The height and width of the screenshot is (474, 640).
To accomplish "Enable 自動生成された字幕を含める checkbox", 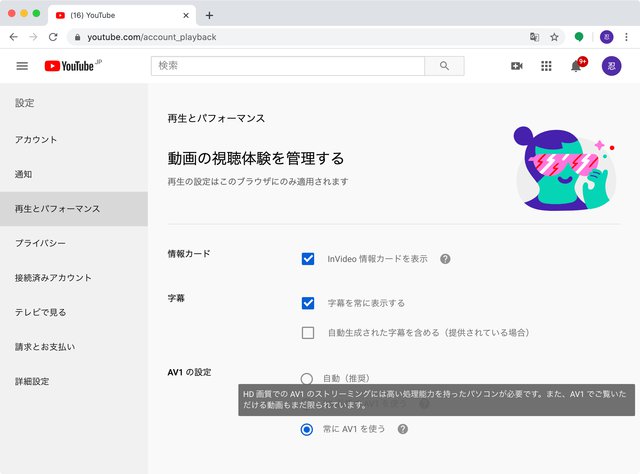I will [x=308, y=333].
